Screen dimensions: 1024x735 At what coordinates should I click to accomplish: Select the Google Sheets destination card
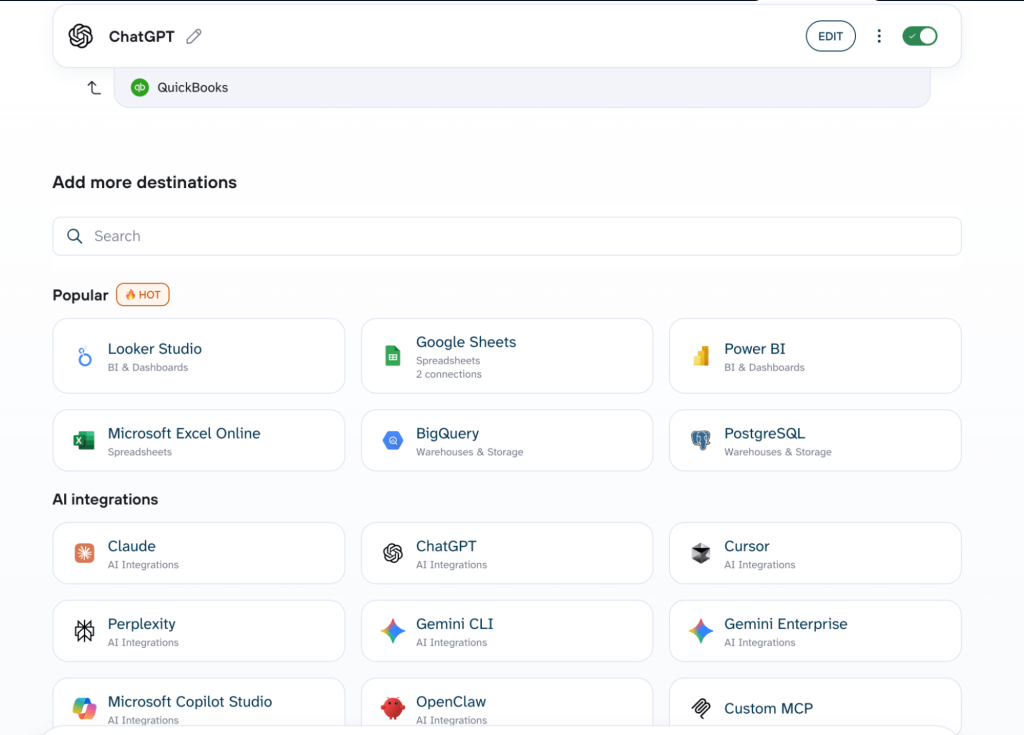tap(507, 356)
